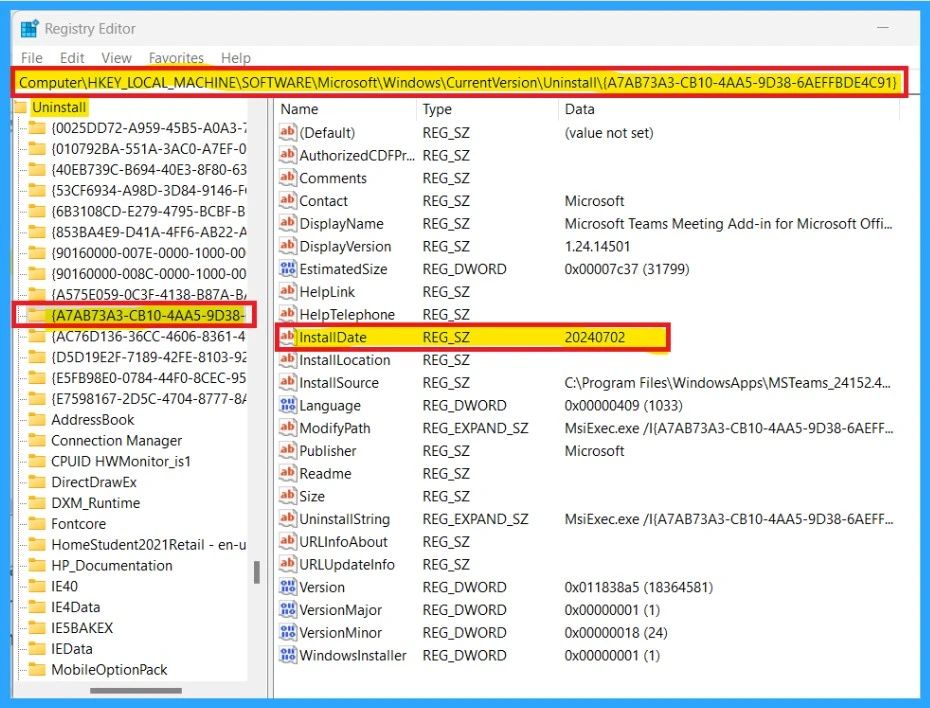Open the View menu
Viewport: 930px width, 708px height.
(x=116, y=58)
